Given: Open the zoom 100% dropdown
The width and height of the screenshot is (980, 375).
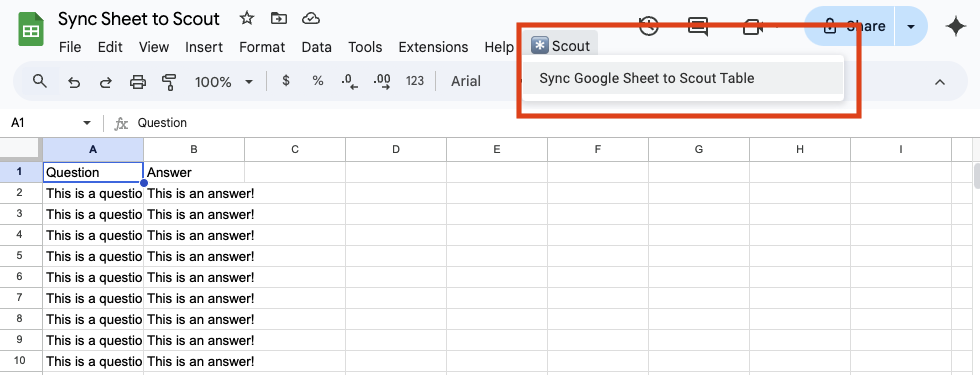Looking at the screenshot, I should [x=224, y=82].
